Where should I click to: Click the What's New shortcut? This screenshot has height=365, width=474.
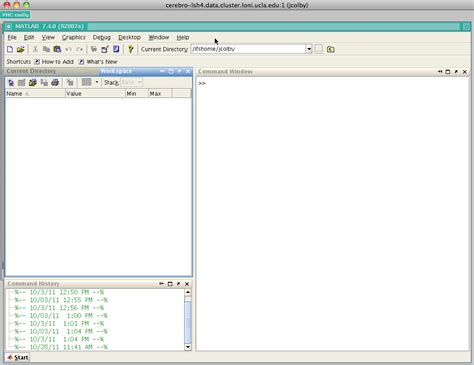pos(98,62)
